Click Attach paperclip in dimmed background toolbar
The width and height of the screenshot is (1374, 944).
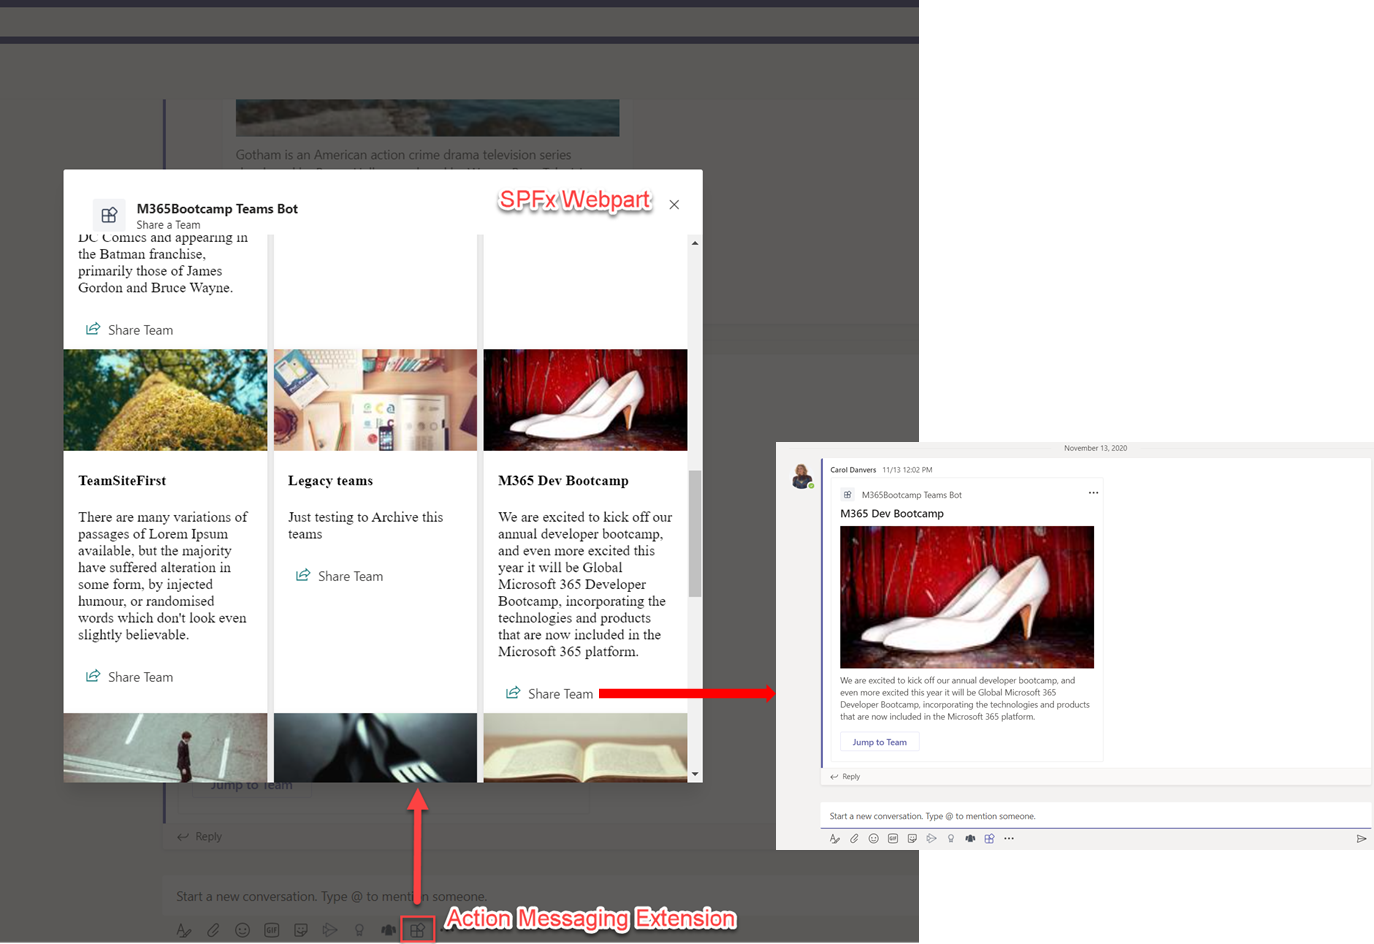pyautogui.click(x=213, y=930)
